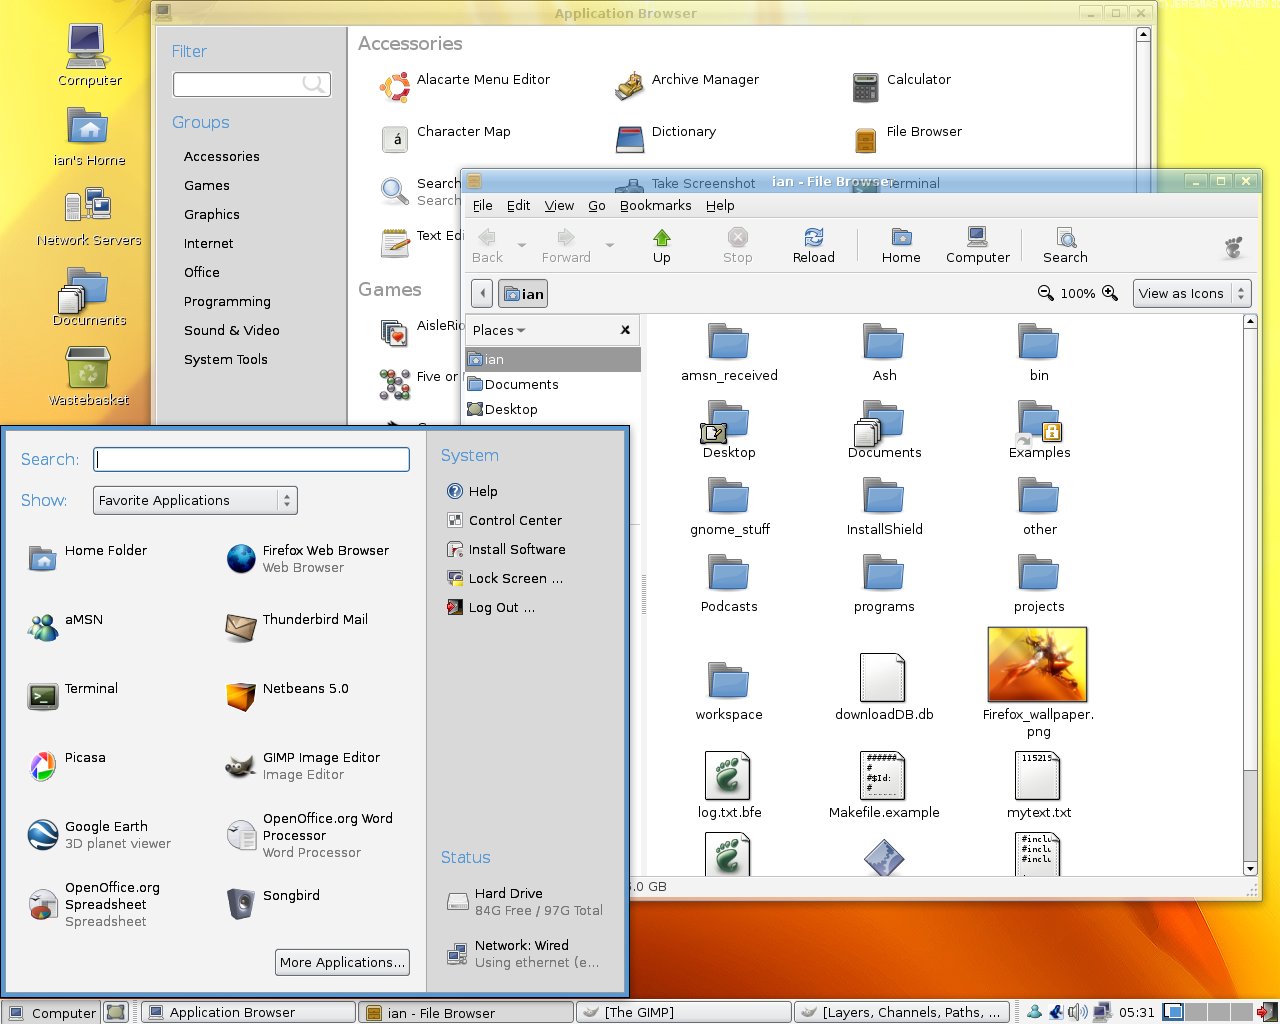1280x1024 pixels.
Task: Open the Alacarte Menu Editor icon
Action: coord(395,87)
